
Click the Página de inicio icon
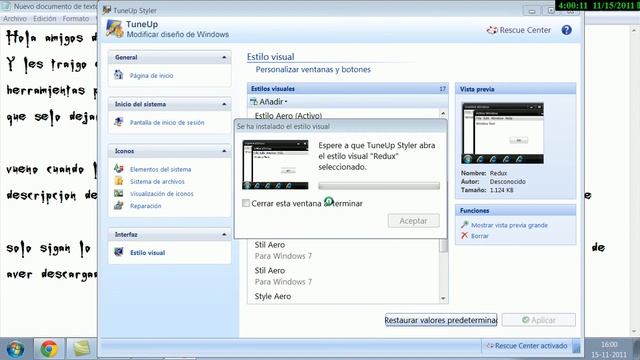click(x=119, y=75)
